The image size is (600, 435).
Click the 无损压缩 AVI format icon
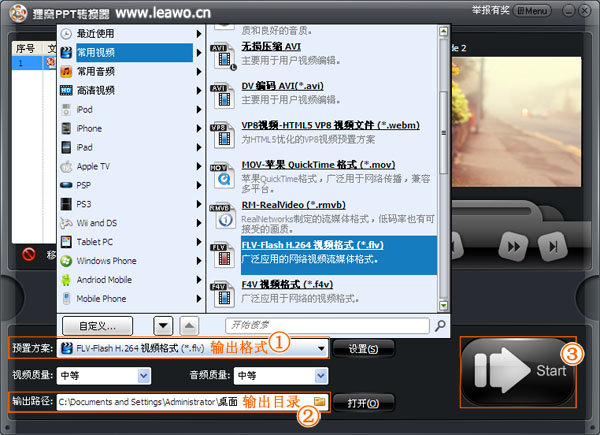click(x=223, y=56)
